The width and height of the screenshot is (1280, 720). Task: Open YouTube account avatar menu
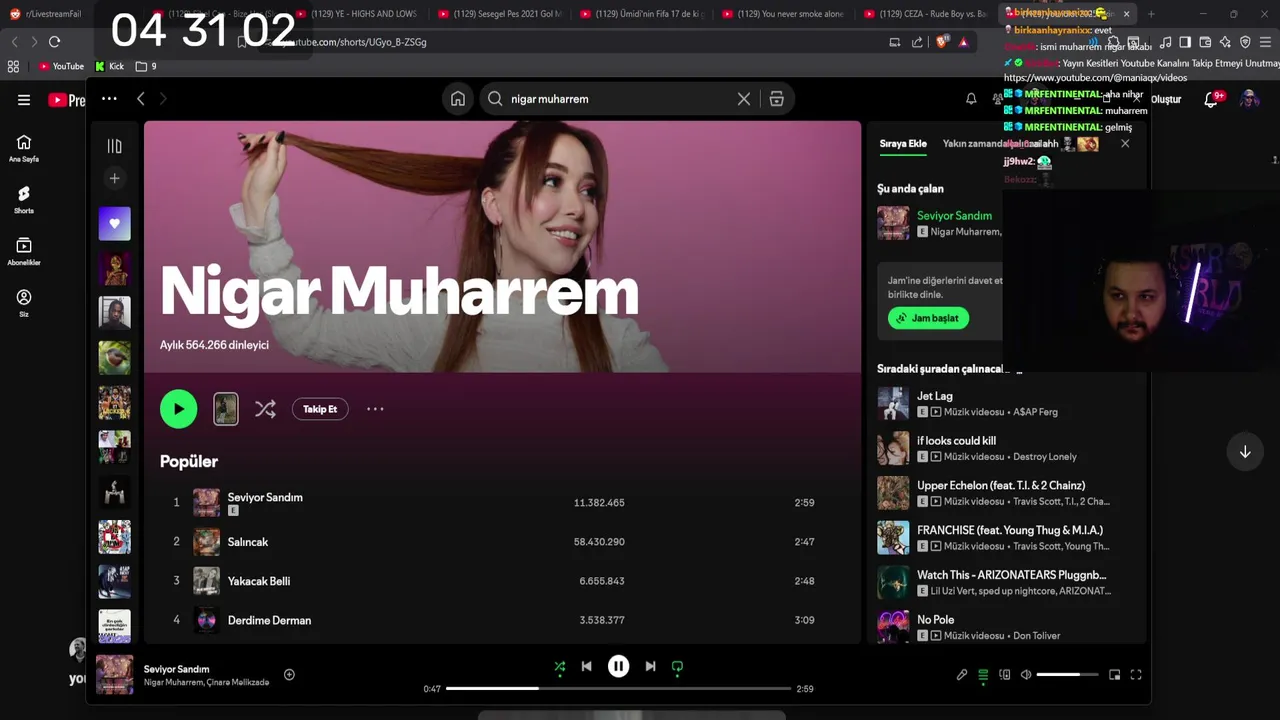click(1249, 99)
